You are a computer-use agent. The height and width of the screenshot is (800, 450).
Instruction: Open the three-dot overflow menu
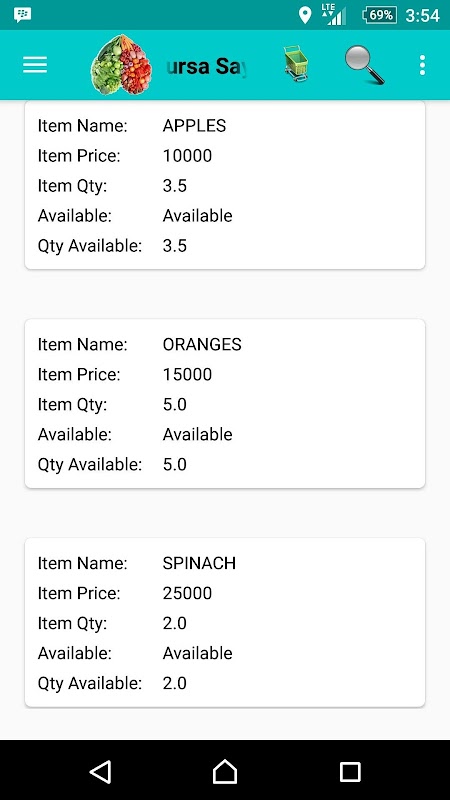click(422, 65)
